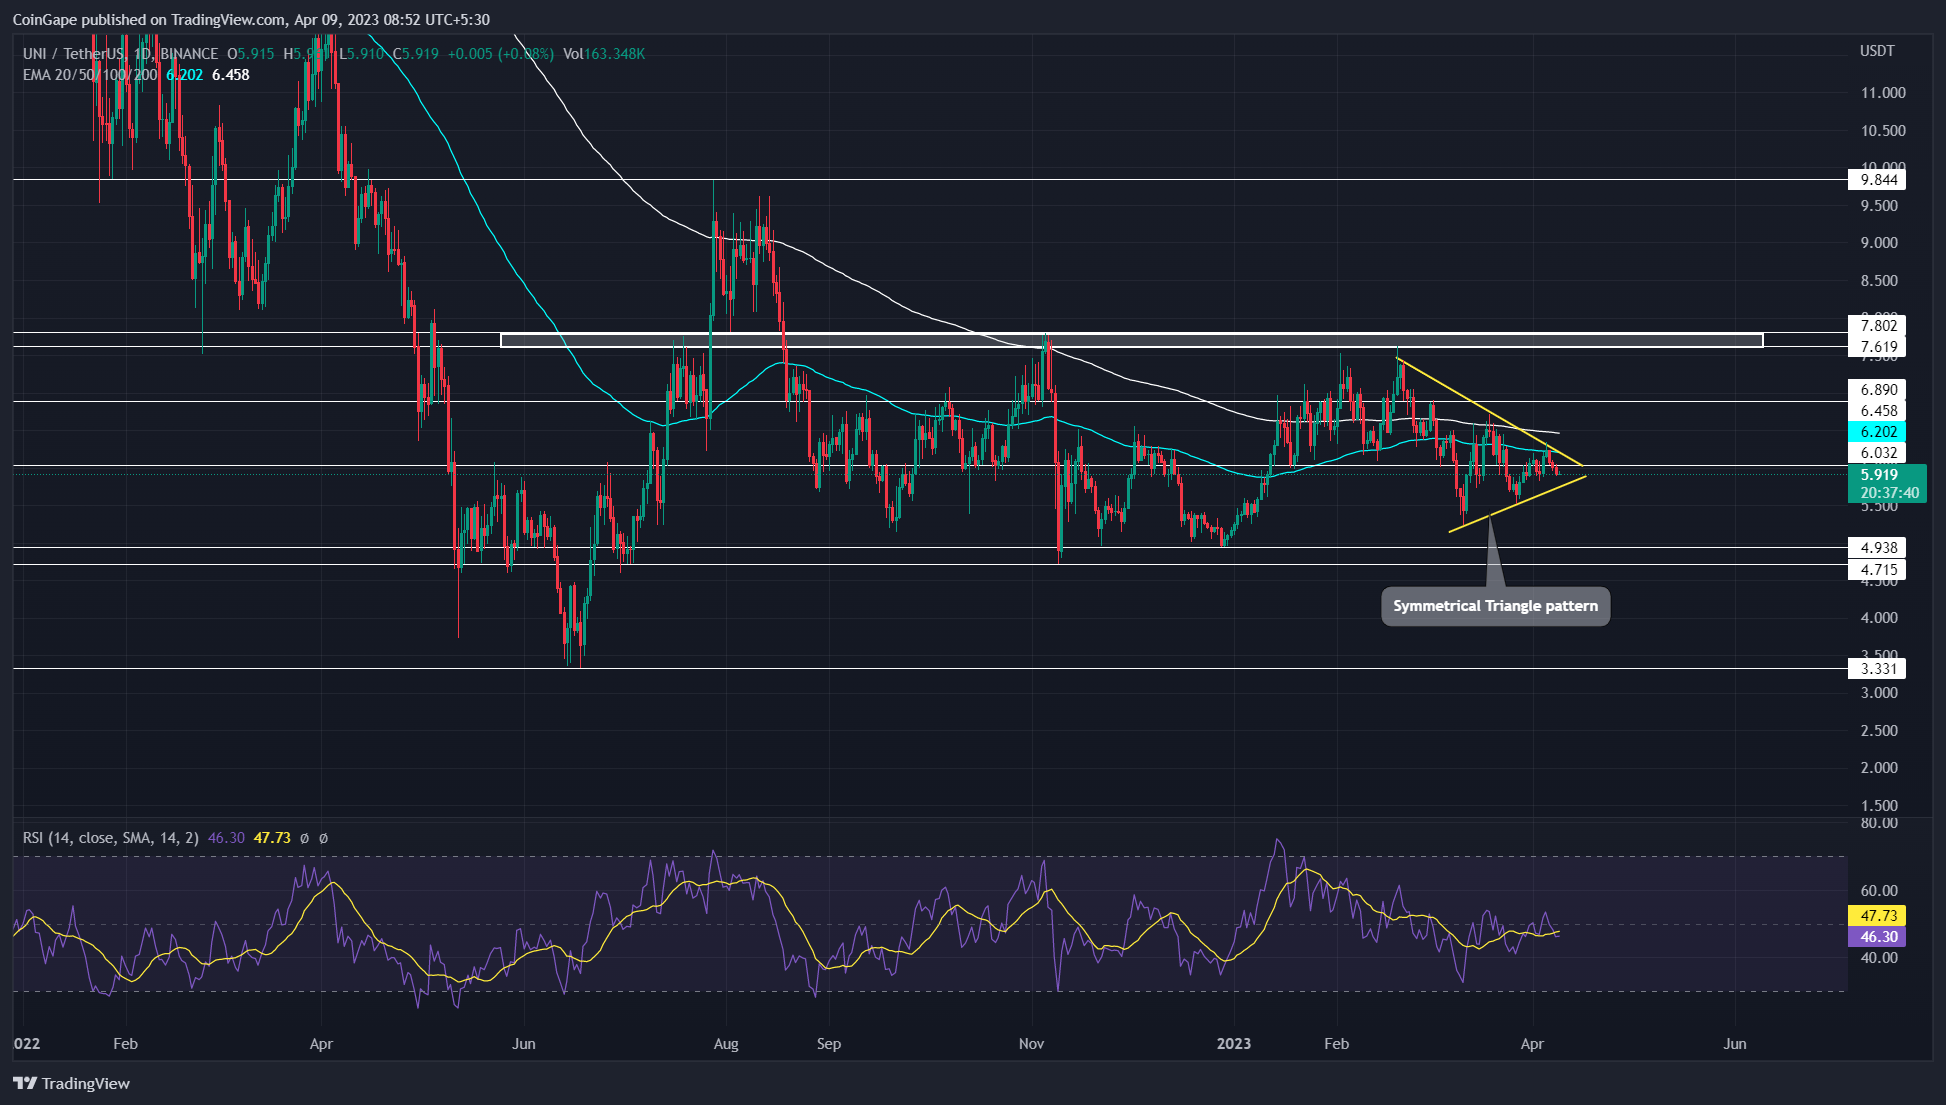Click the purple 46.30 RSI value label
This screenshot has height=1105, width=1946.
click(1877, 937)
